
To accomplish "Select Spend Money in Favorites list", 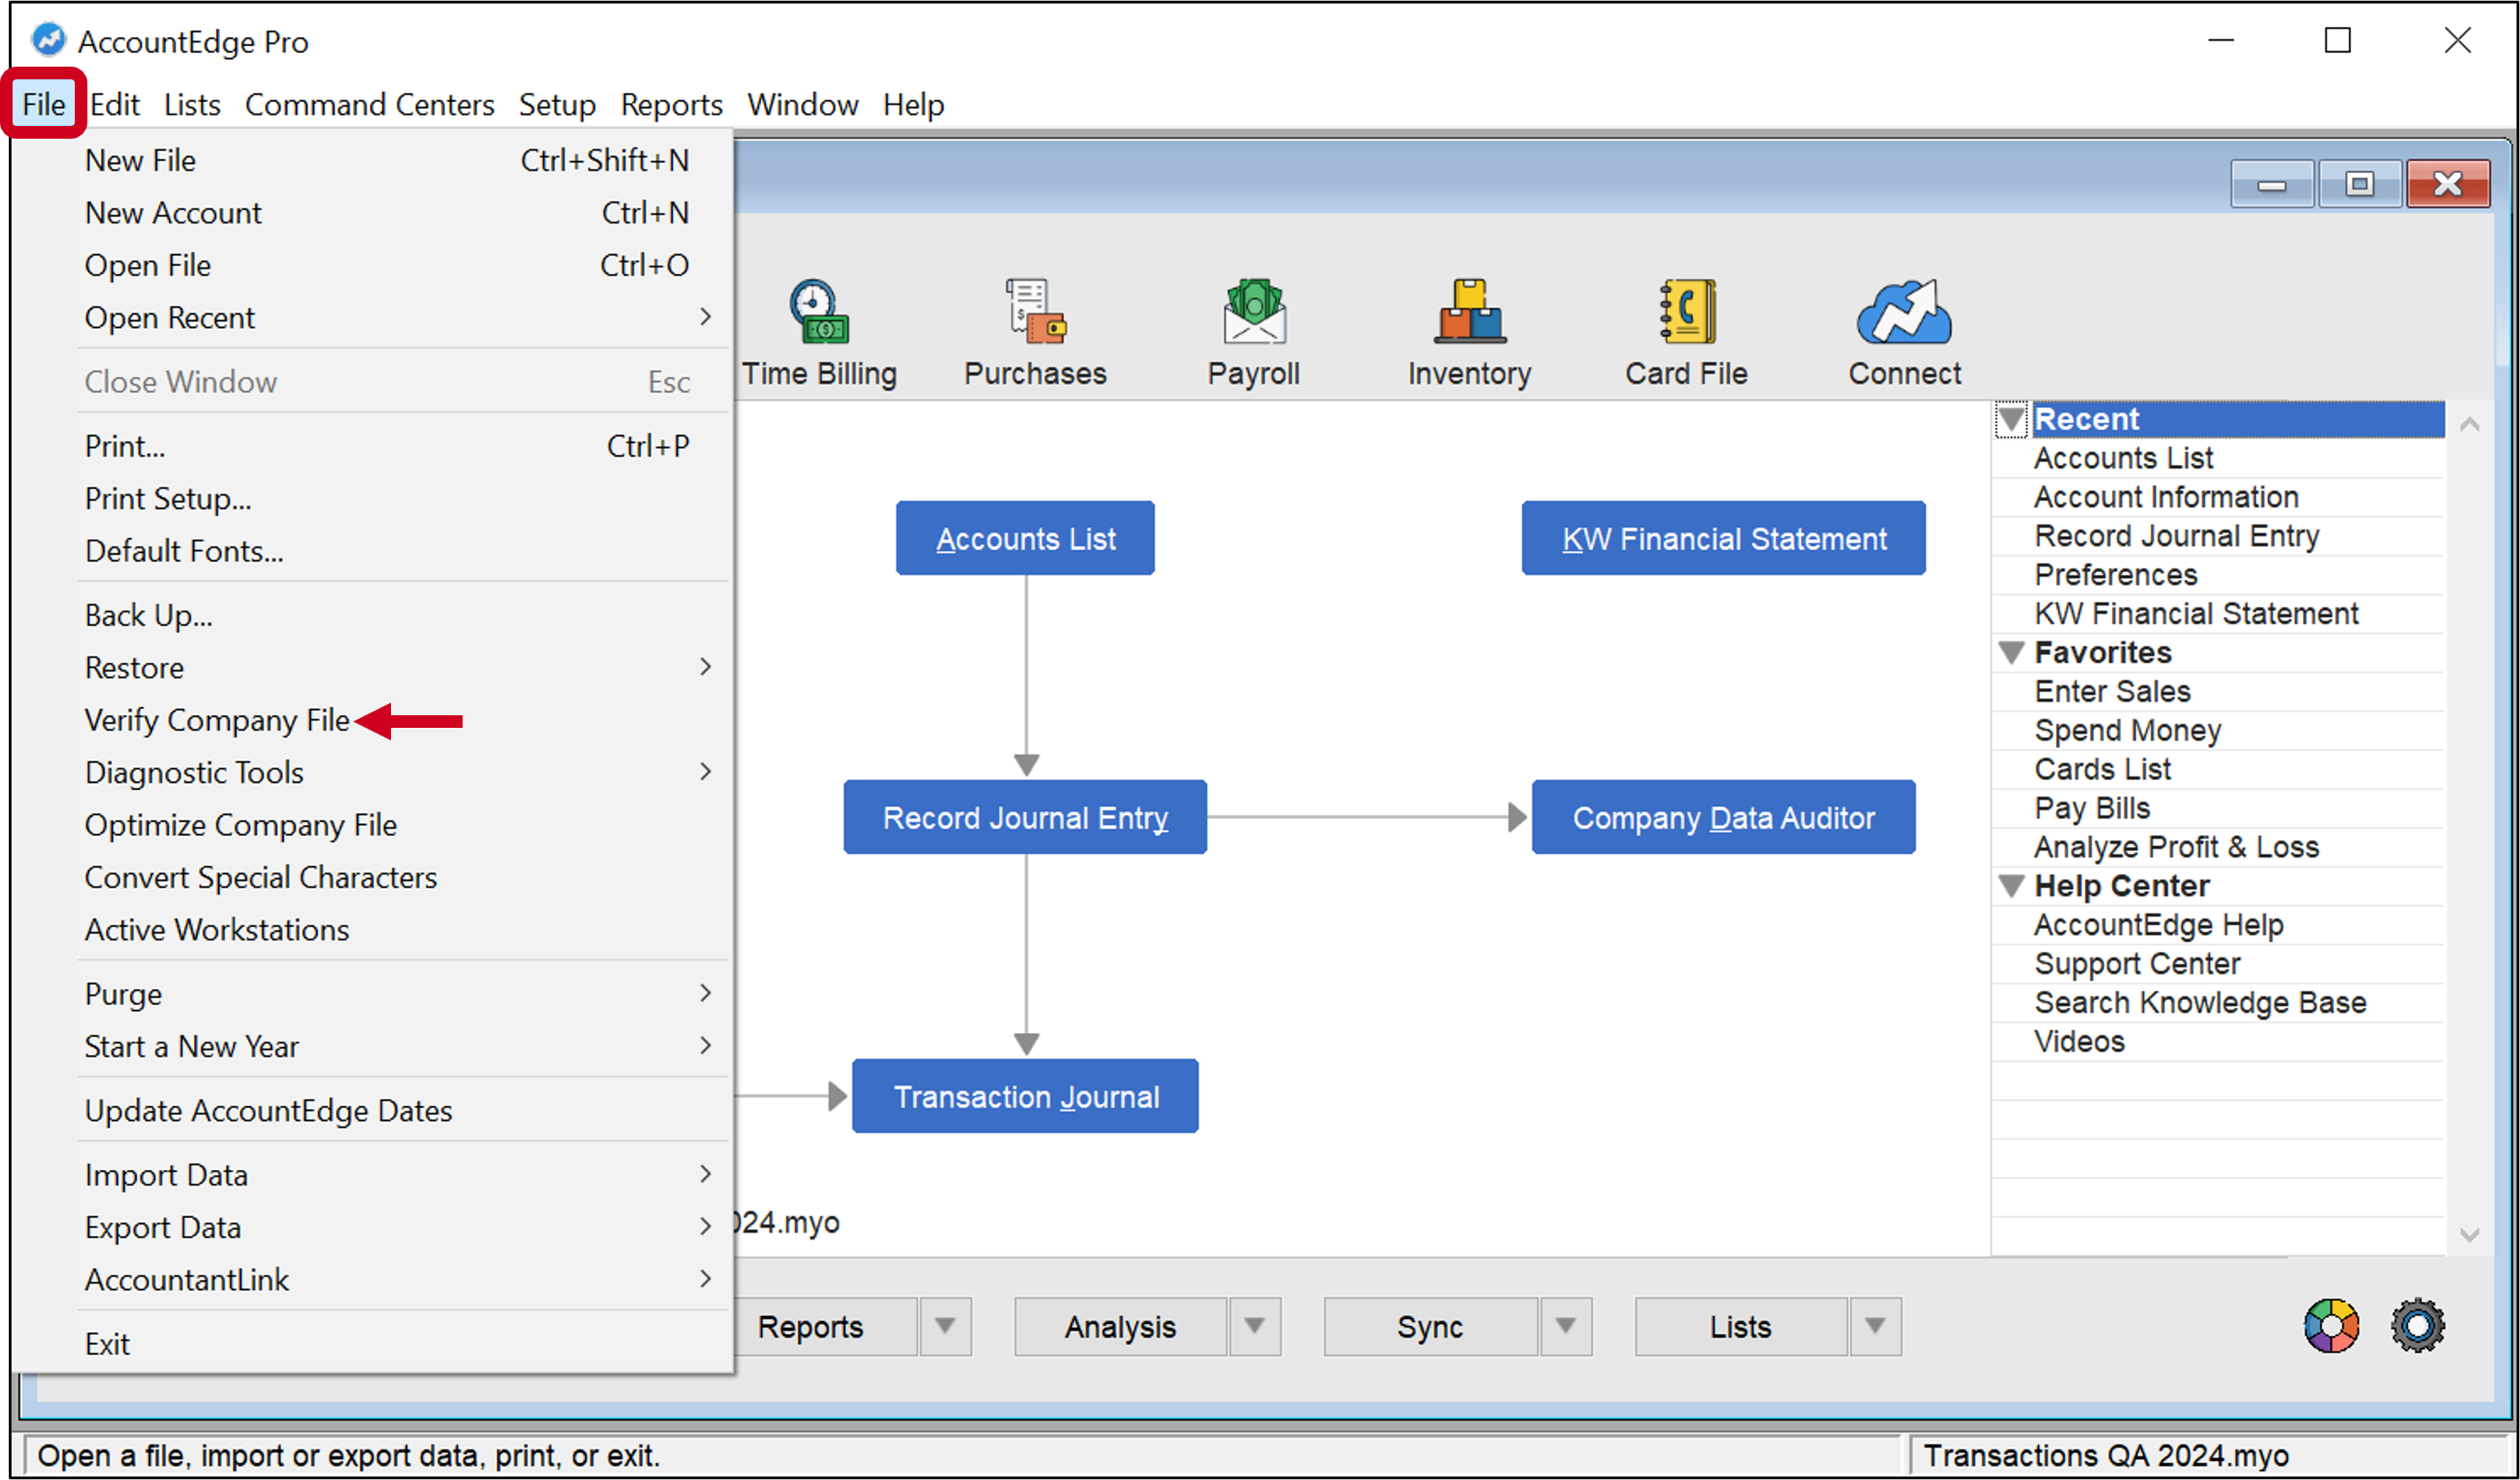I will click(2127, 731).
